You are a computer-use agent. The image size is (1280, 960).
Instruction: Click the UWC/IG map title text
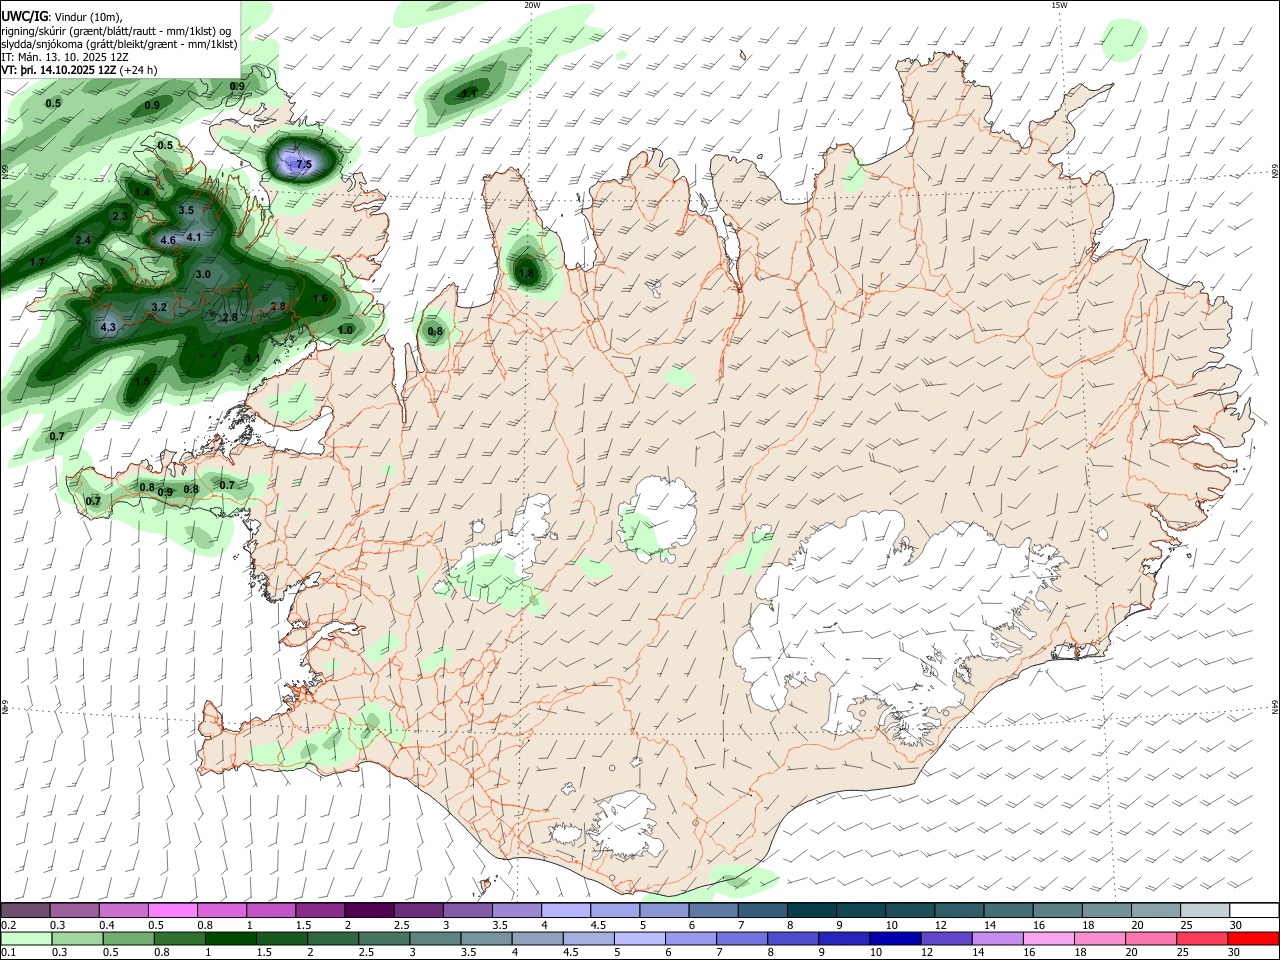pos(24,15)
